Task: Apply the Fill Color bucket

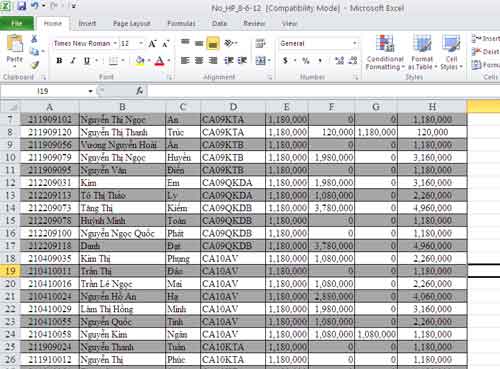Action: (140, 61)
